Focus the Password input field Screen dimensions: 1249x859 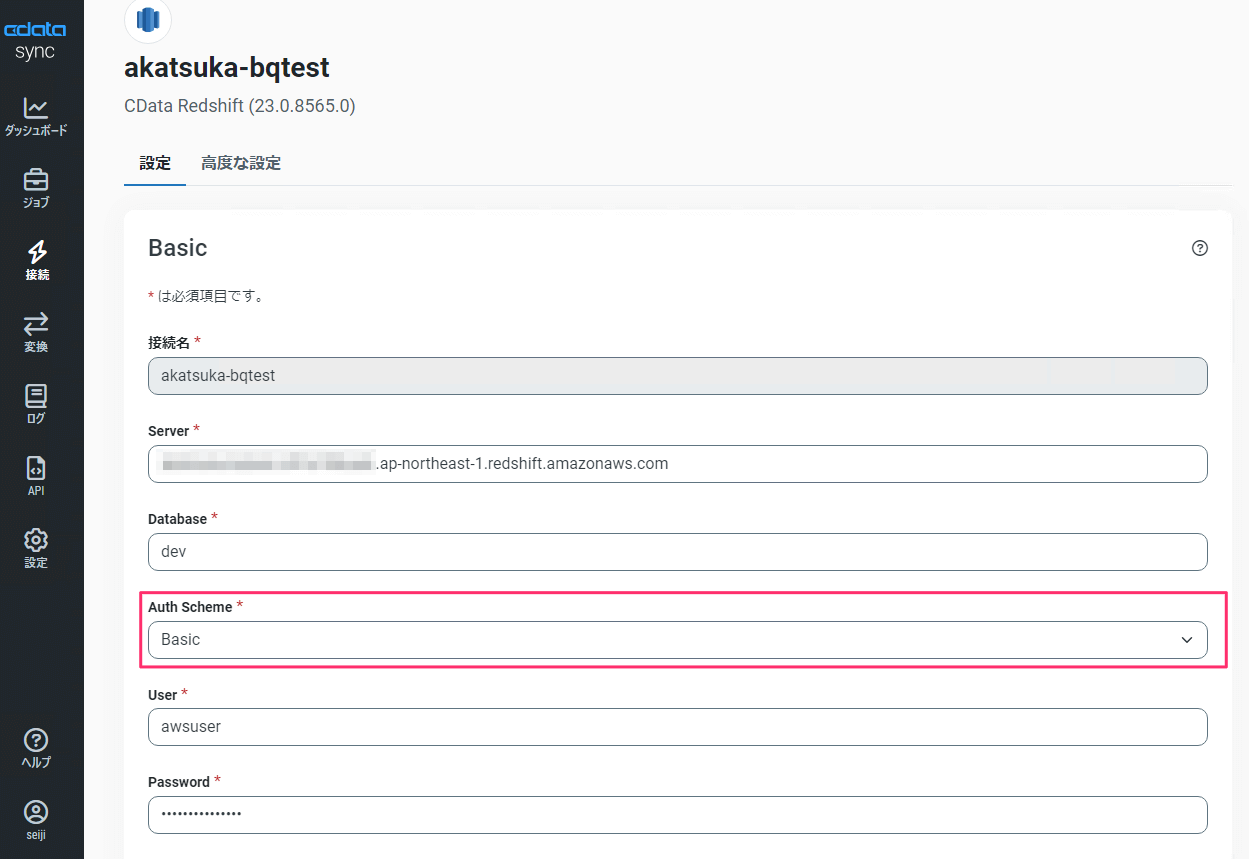[x=677, y=814]
